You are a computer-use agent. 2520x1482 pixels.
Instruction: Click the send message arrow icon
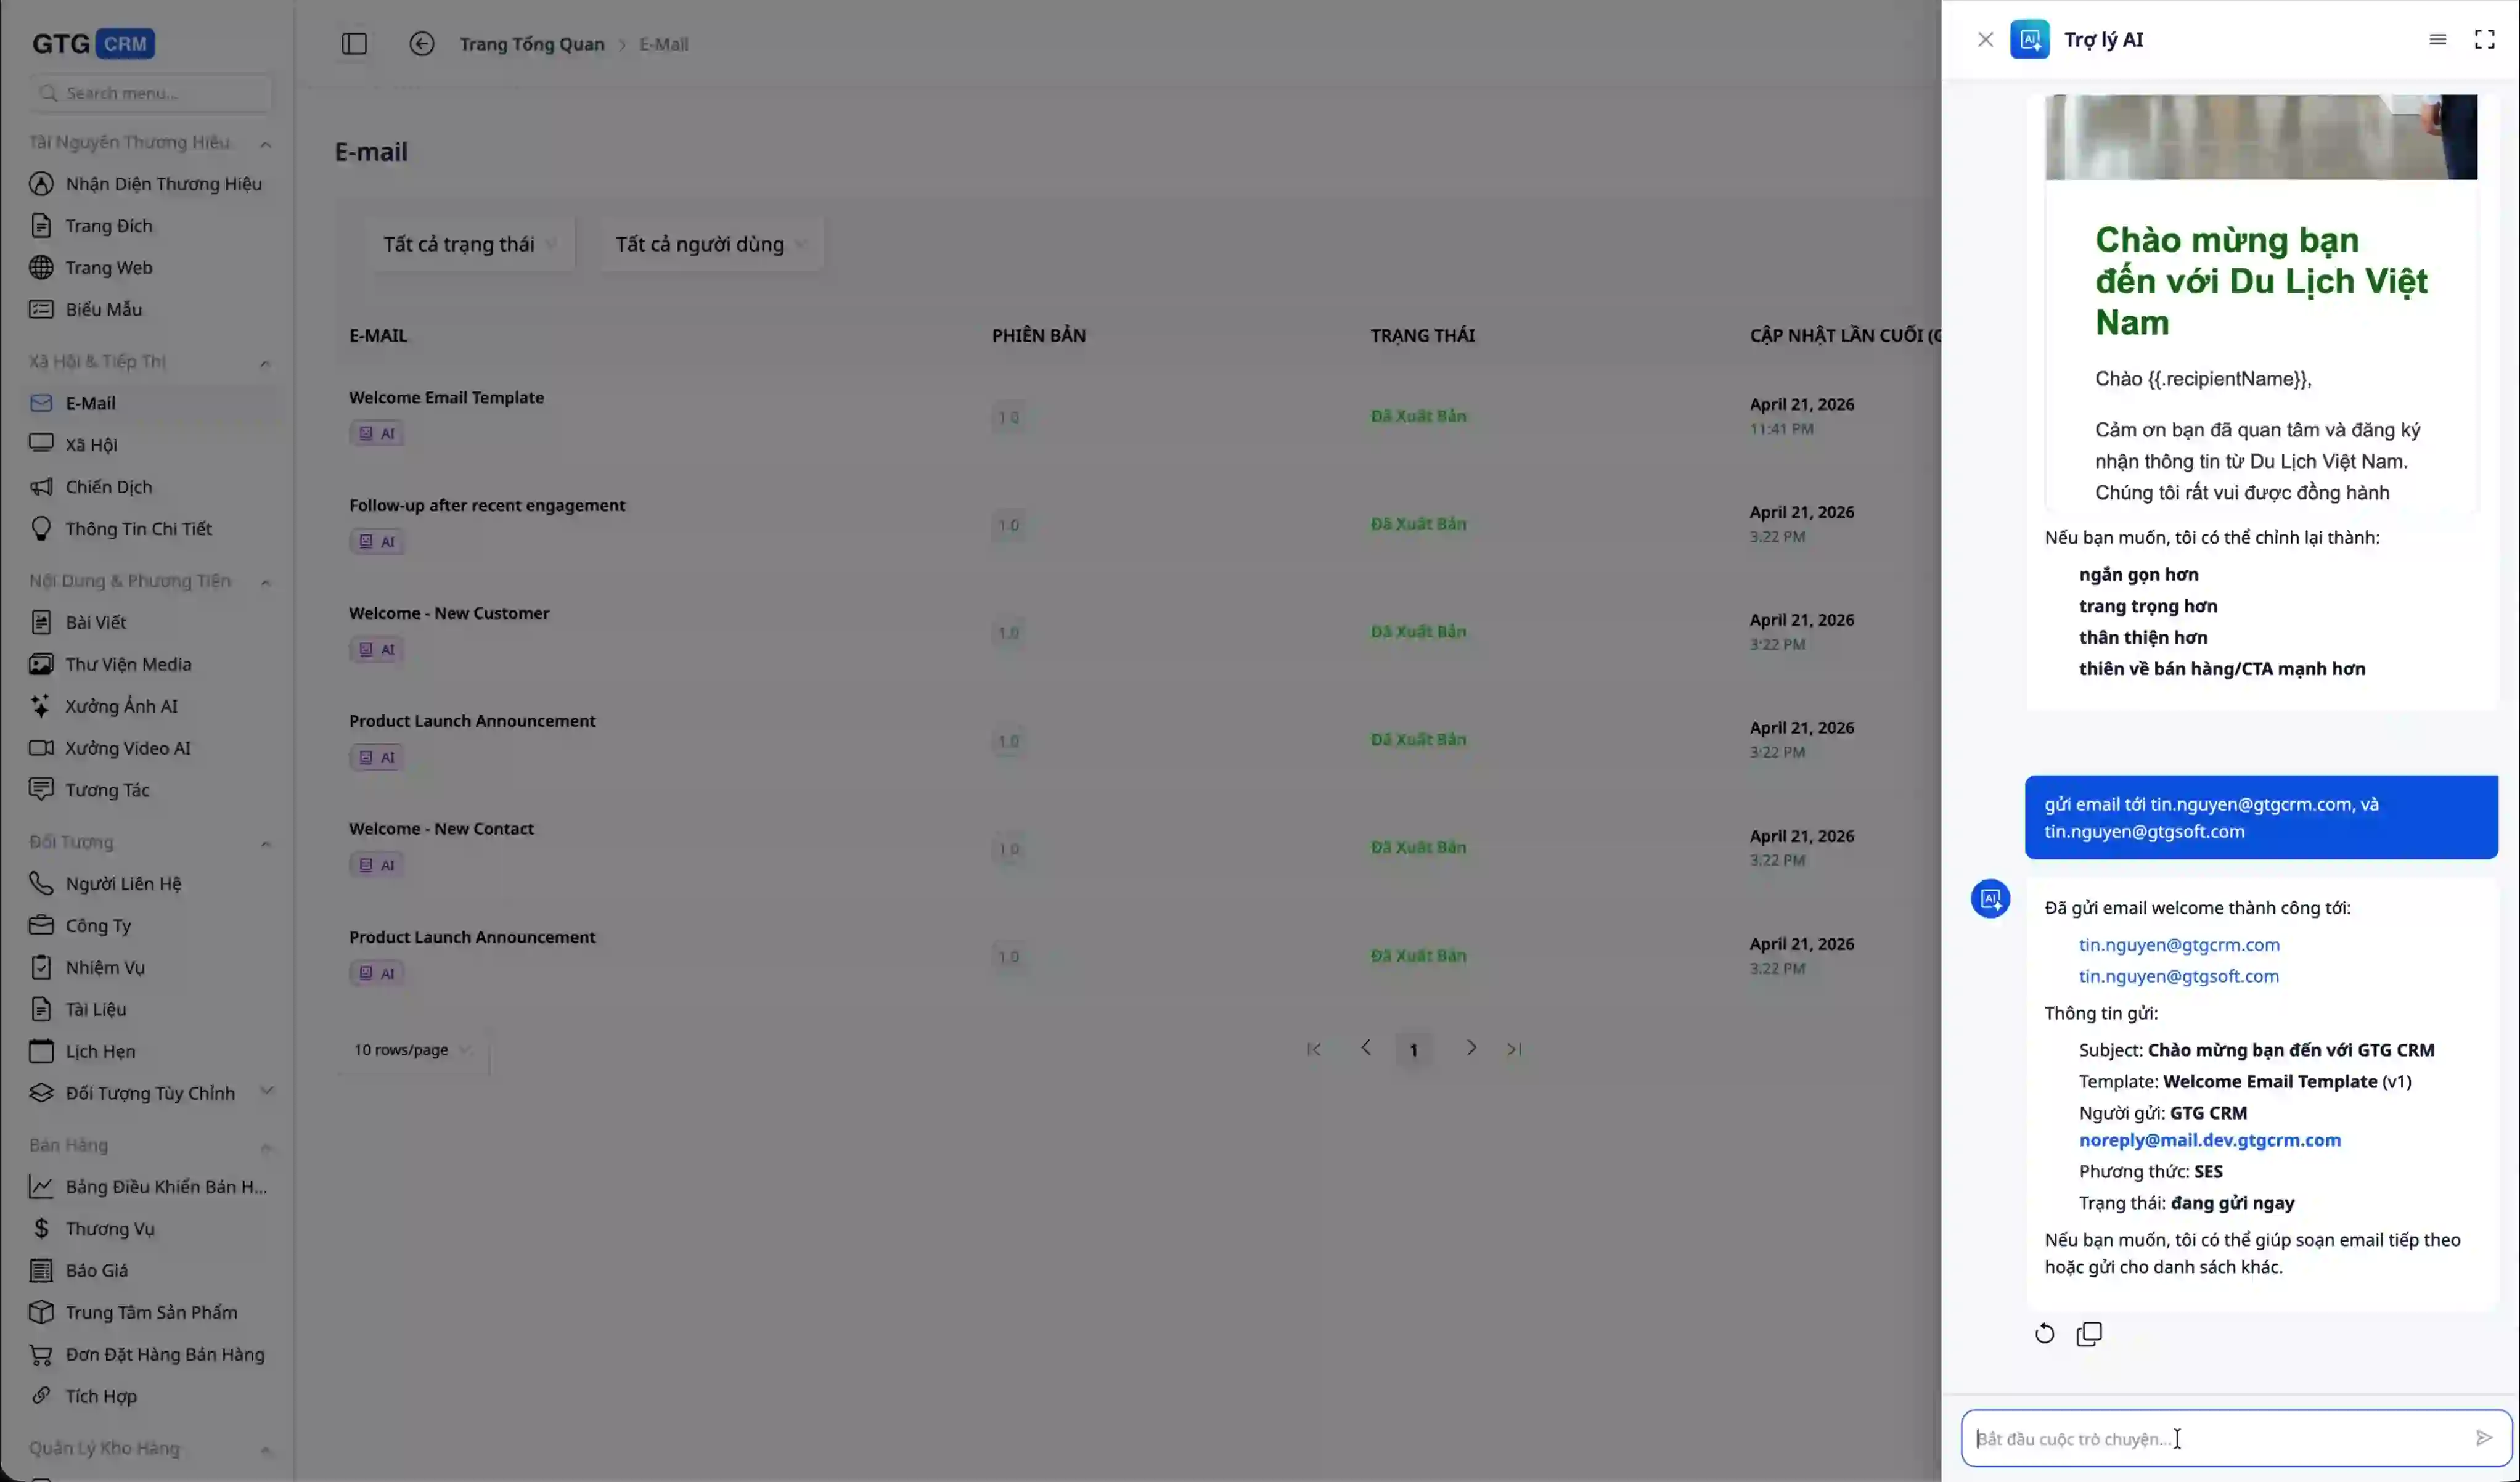[x=2483, y=1438]
